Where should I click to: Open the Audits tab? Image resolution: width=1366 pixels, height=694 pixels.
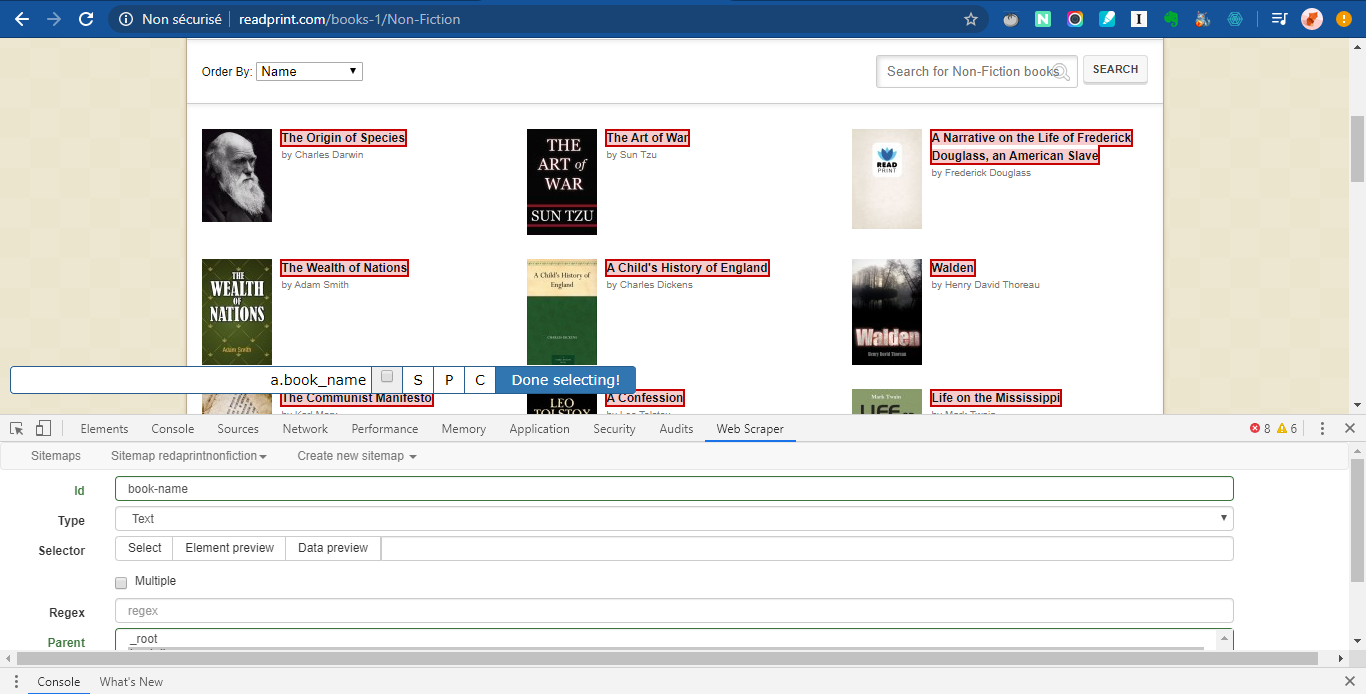pyautogui.click(x=676, y=429)
